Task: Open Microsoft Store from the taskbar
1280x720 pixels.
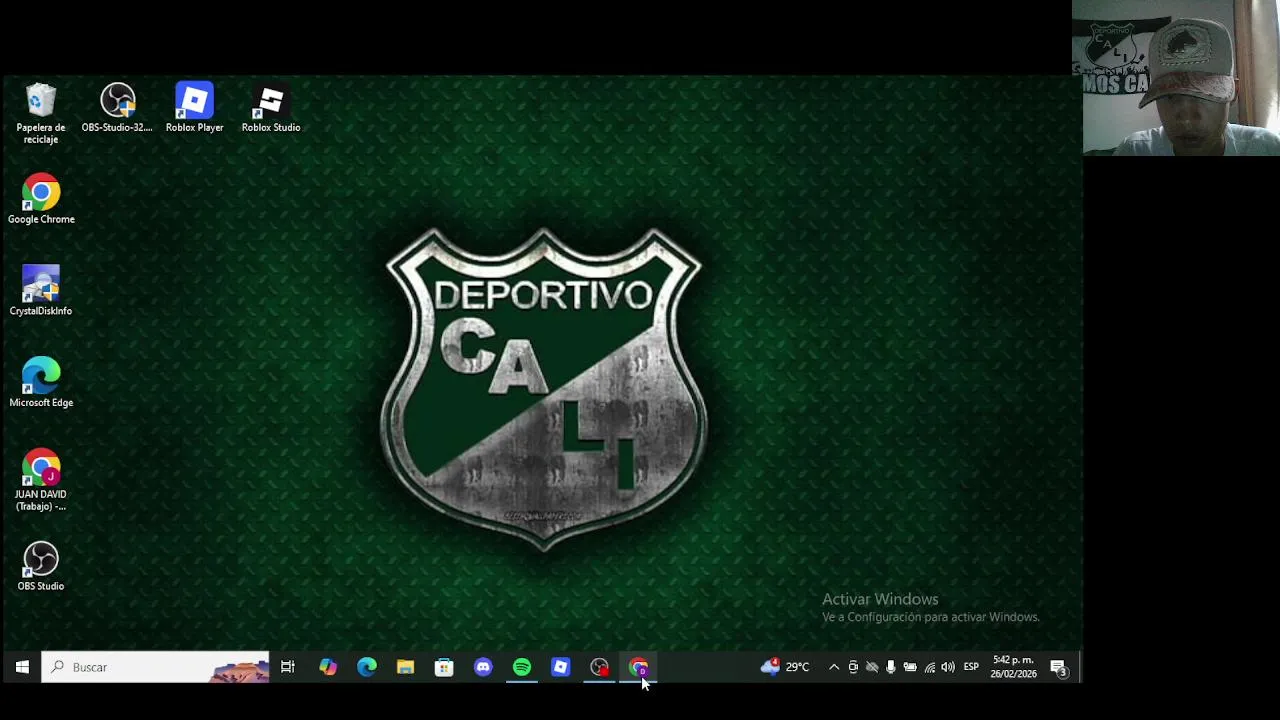Action: [444, 667]
